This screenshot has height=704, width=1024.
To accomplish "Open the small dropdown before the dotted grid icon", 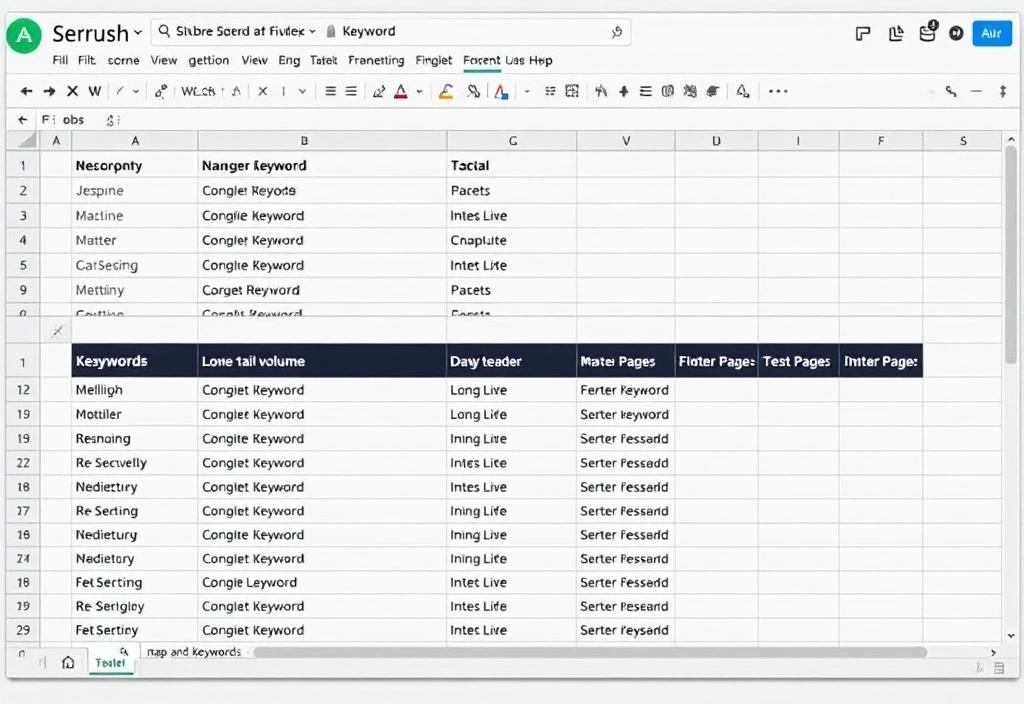I will pyautogui.click(x=527, y=91).
